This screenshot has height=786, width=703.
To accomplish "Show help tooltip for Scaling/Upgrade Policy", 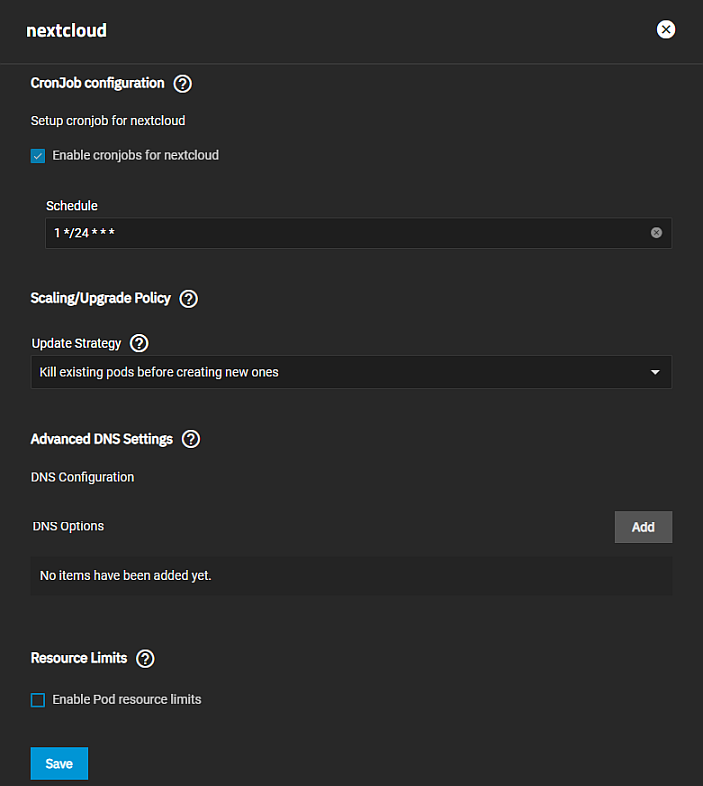I will click(189, 299).
